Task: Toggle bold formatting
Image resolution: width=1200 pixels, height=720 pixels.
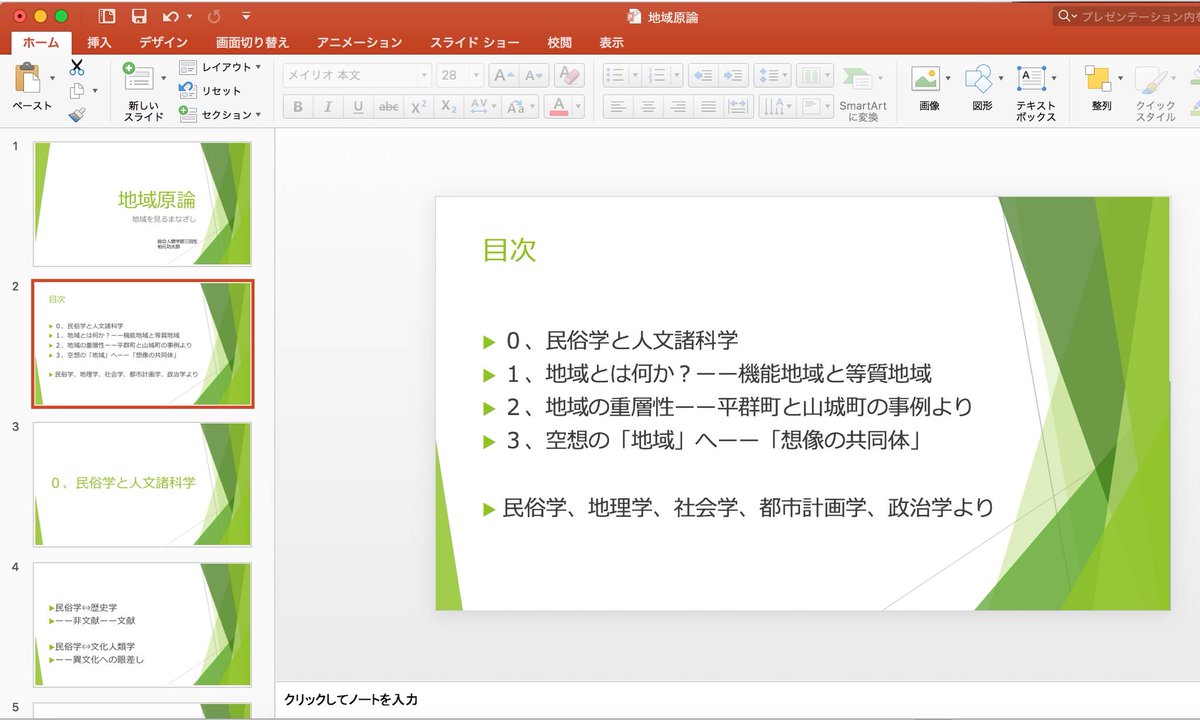Action: tap(298, 106)
